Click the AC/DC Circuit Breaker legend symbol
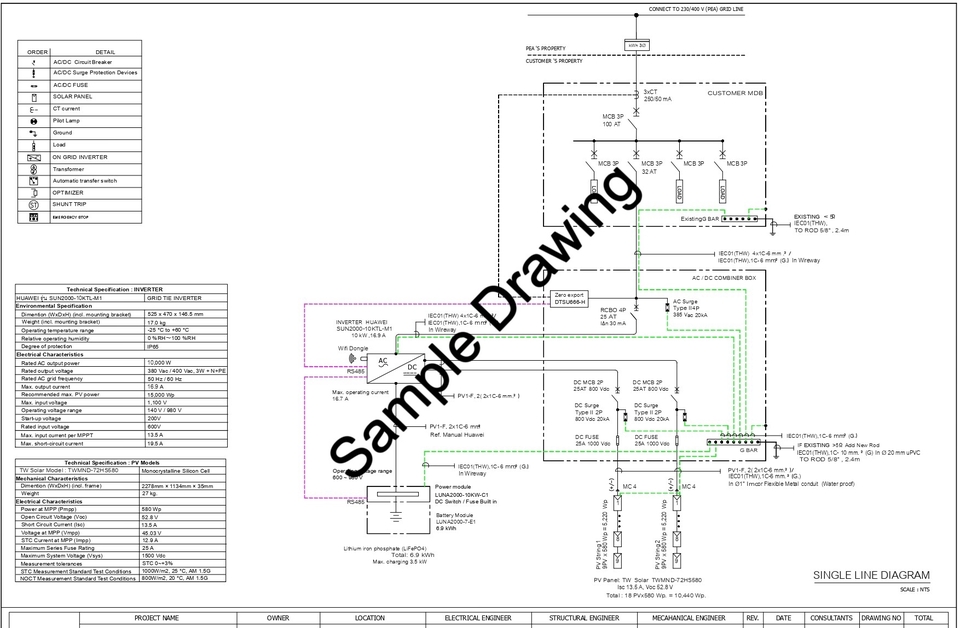Image resolution: width=960 pixels, height=628 pixels. pyautogui.click(x=34, y=62)
